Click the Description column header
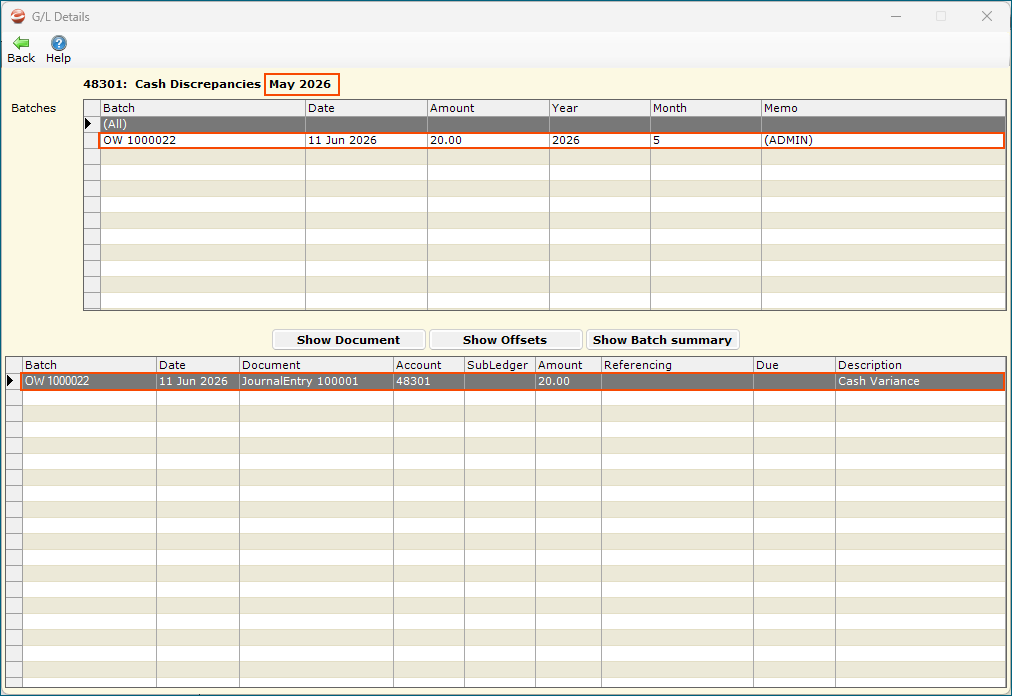 (x=920, y=365)
